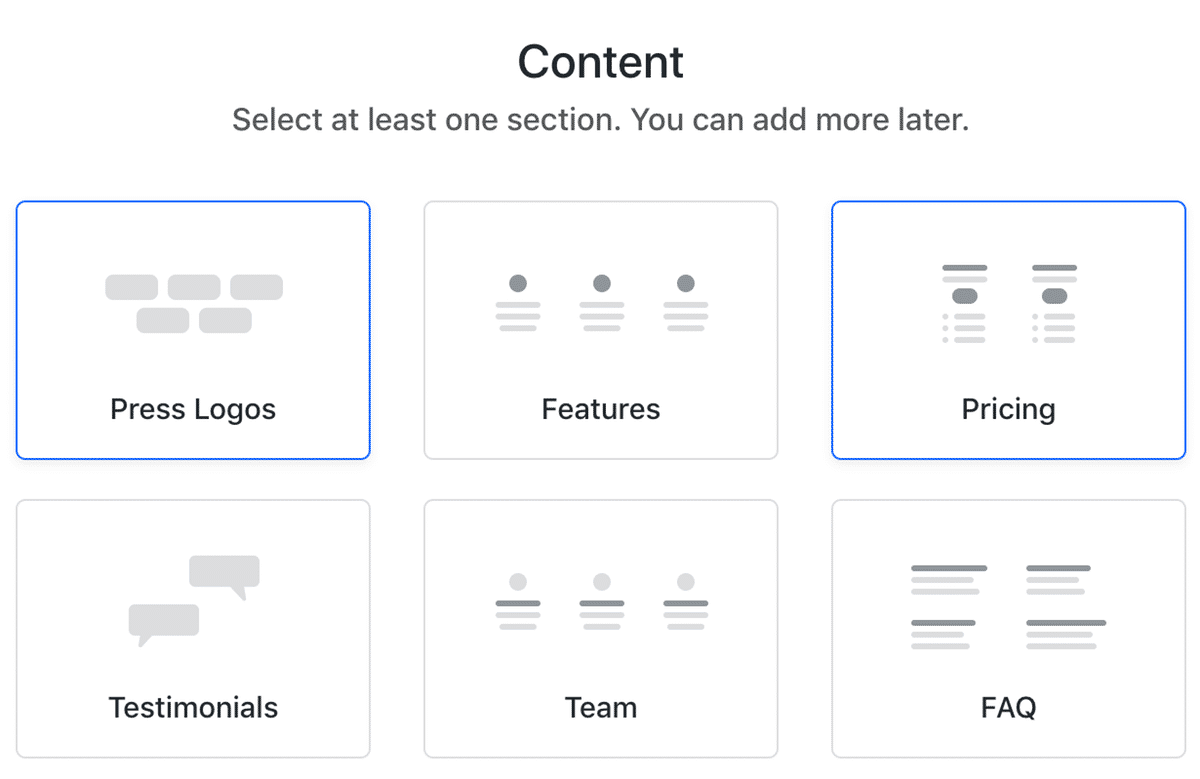Image resolution: width=1200 pixels, height=779 pixels.
Task: Toggle on the Testimonials section card
Action: tap(193, 628)
